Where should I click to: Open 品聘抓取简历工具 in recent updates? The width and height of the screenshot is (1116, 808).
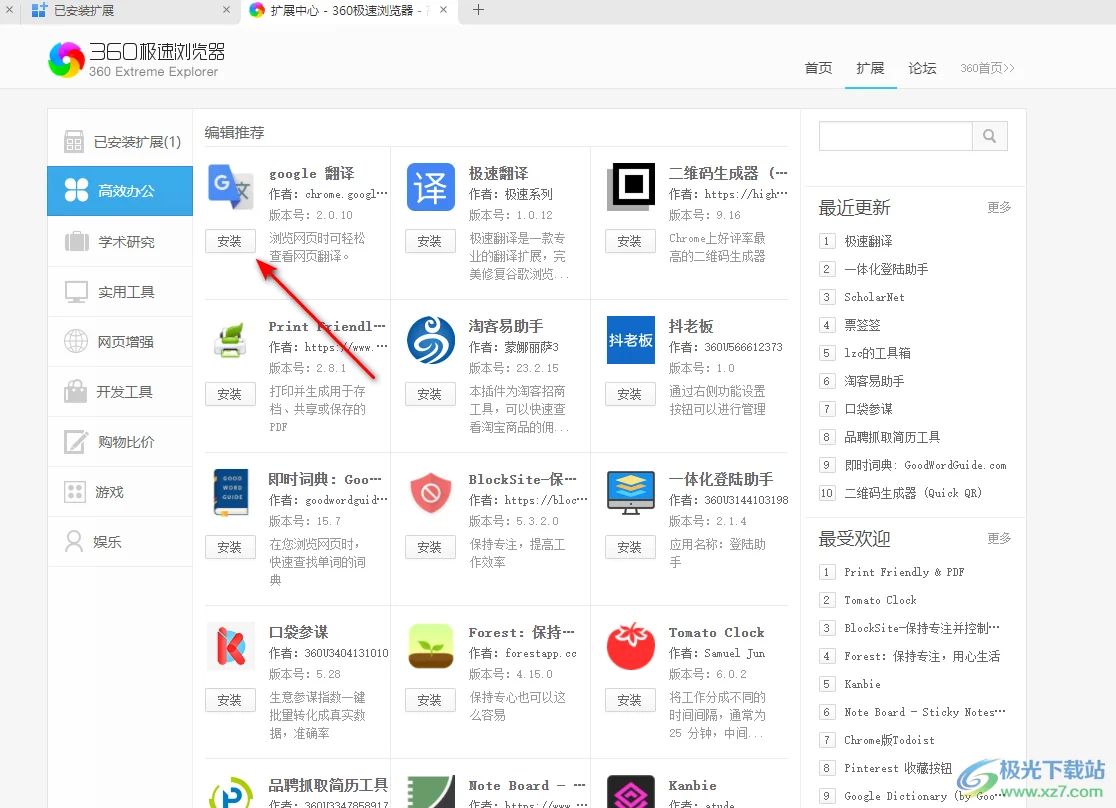pos(892,437)
